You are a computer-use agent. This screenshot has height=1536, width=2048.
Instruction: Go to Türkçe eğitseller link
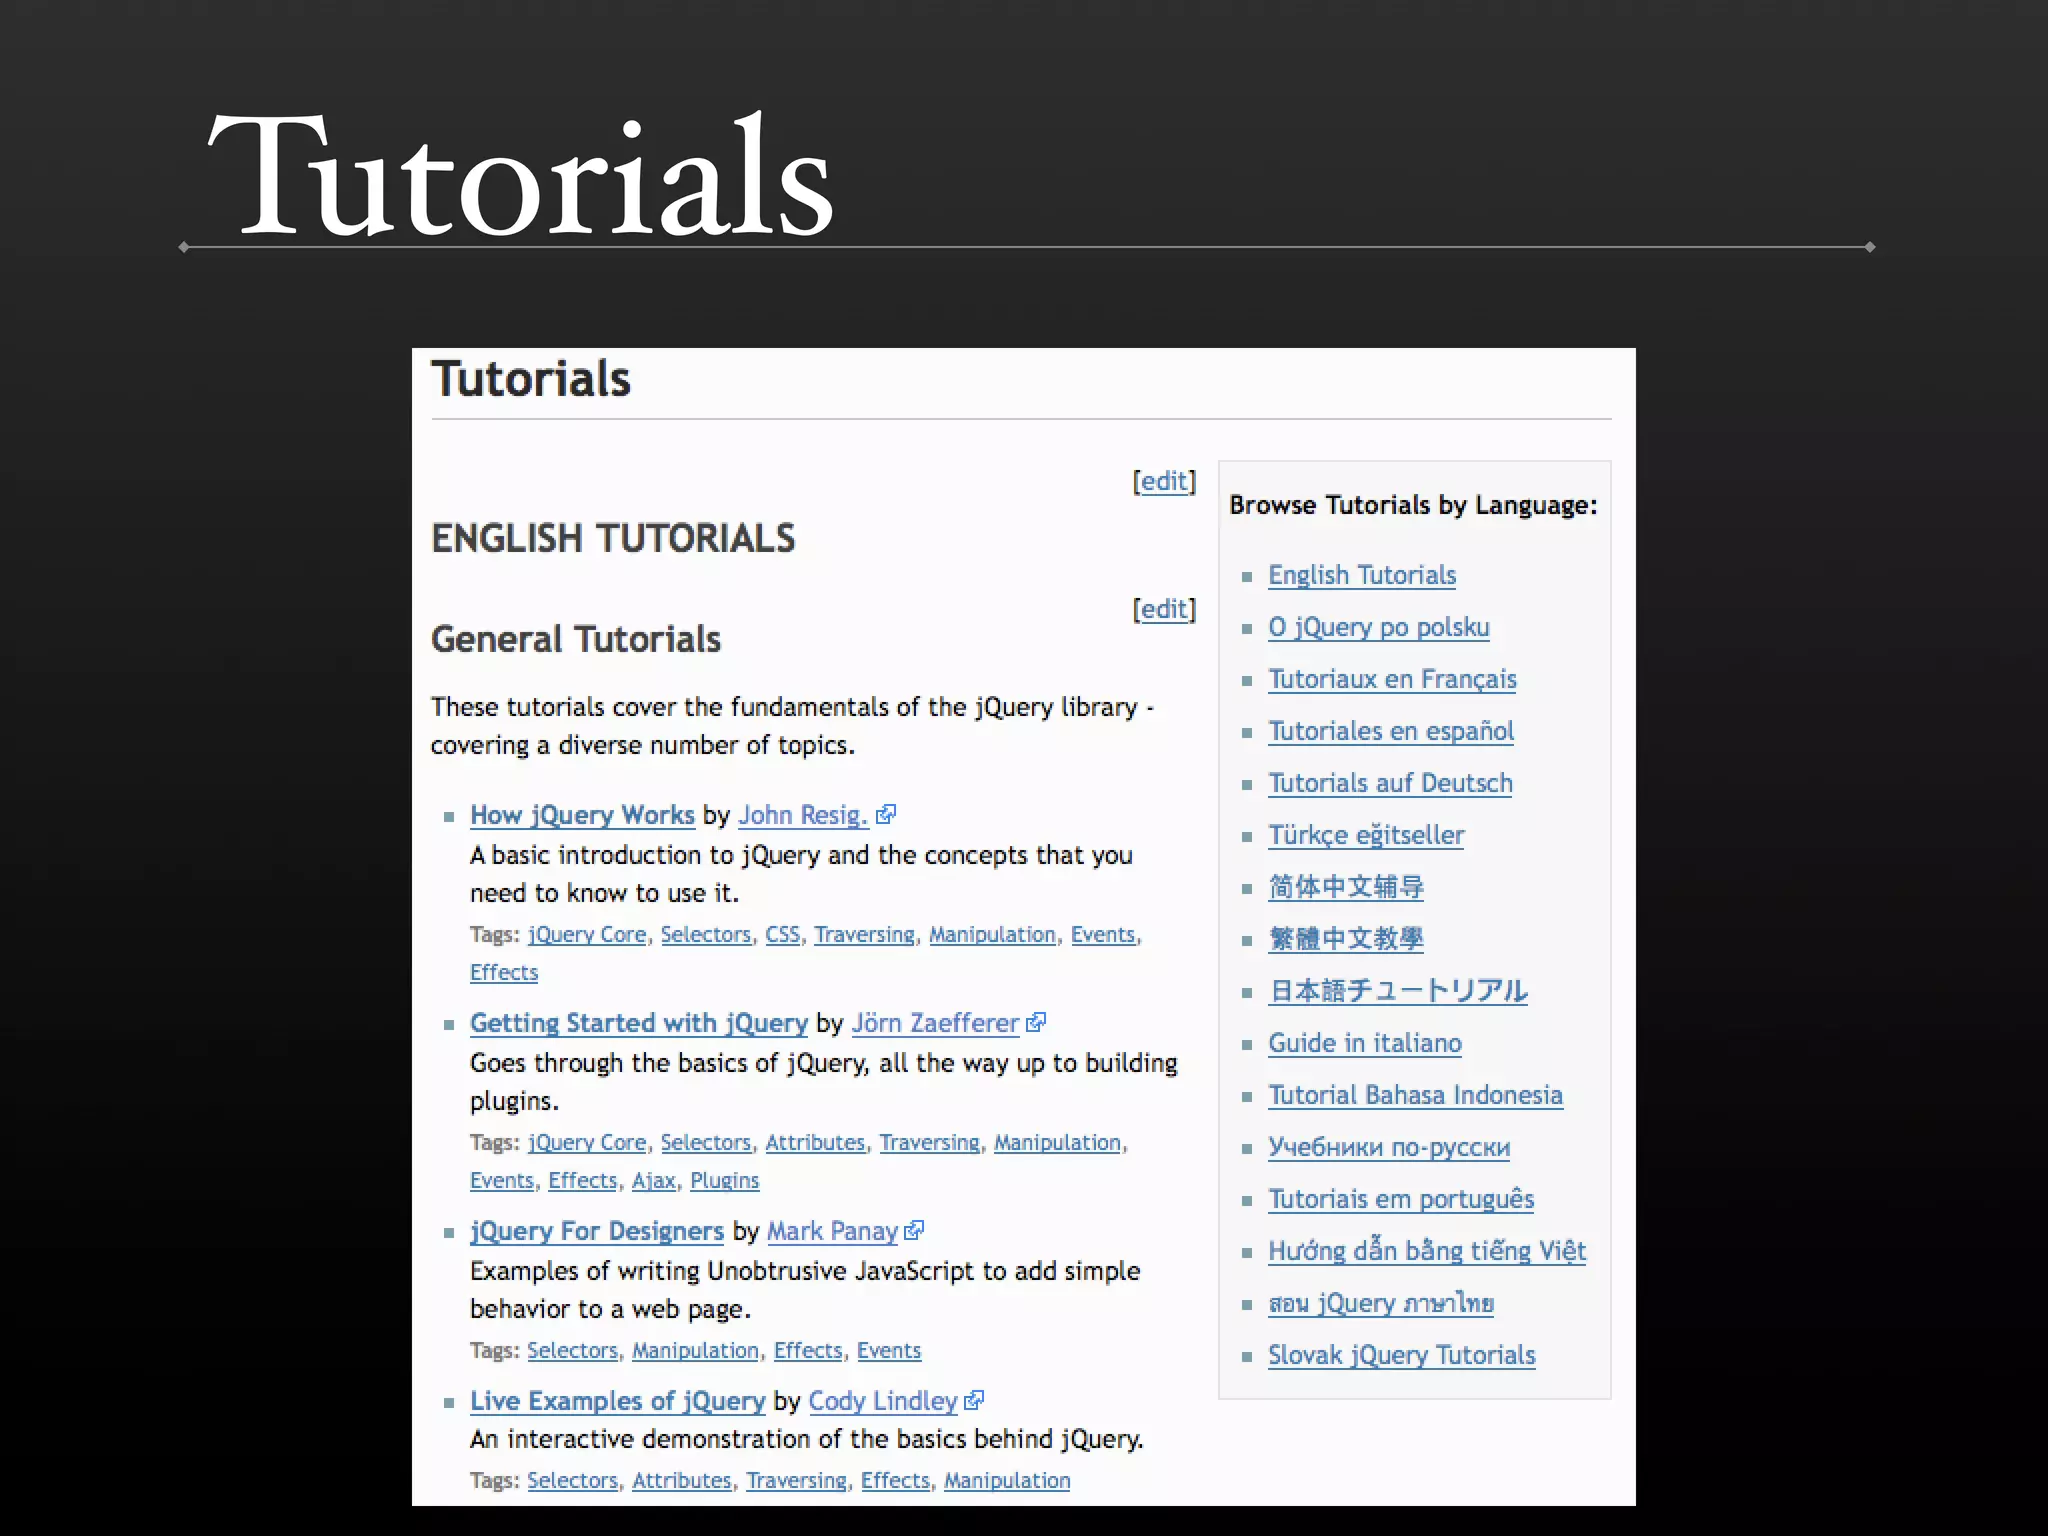tap(1366, 836)
